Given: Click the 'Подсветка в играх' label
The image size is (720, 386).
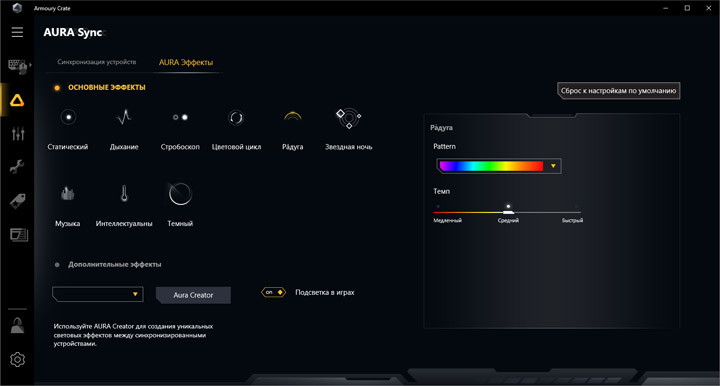Looking at the screenshot, I should point(325,292).
